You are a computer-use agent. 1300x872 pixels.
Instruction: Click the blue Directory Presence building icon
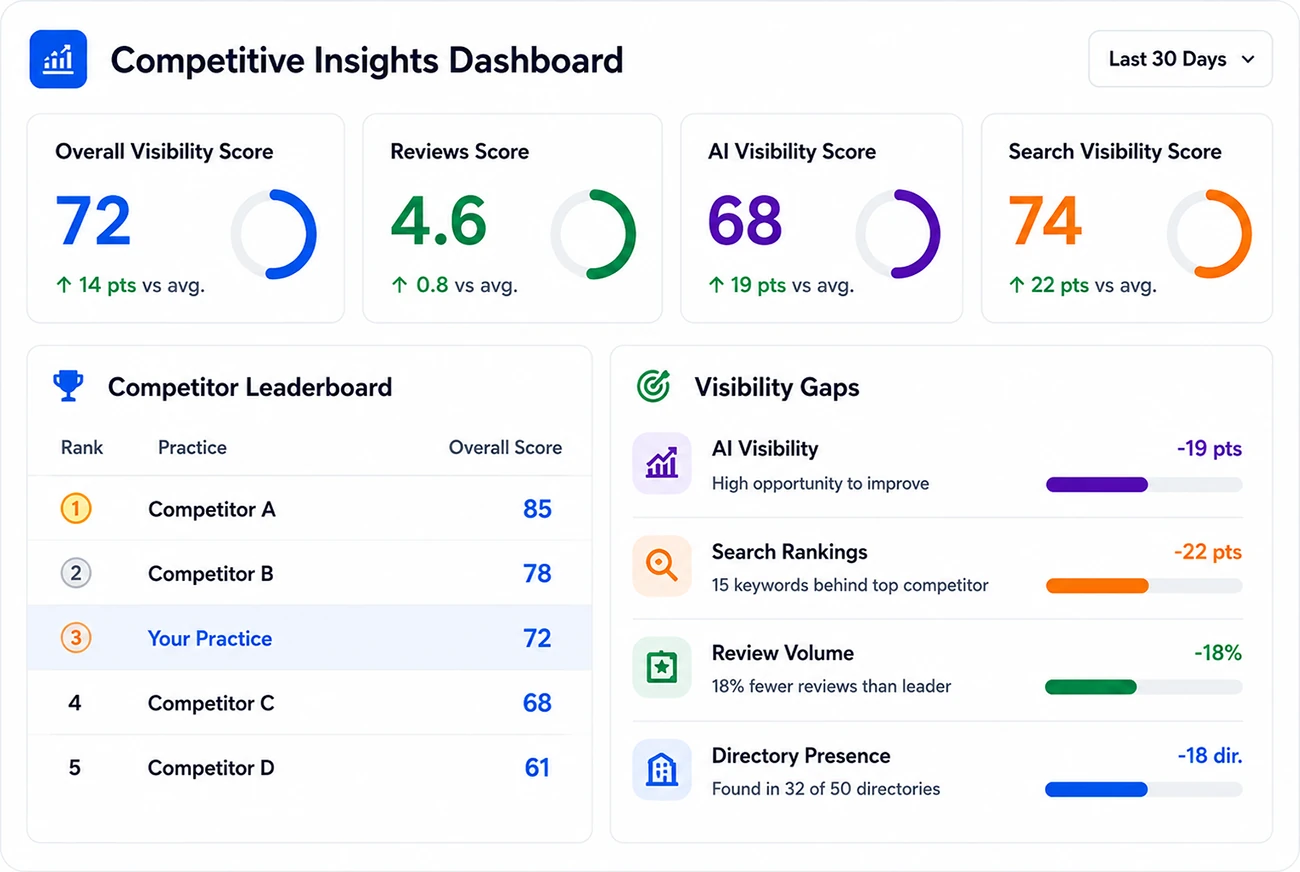pyautogui.click(x=662, y=769)
